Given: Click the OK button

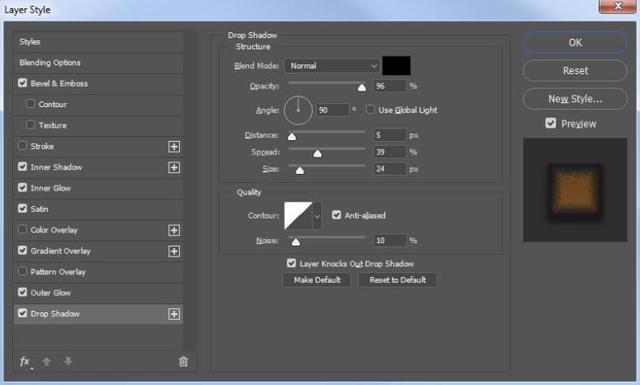Looking at the screenshot, I should coord(575,42).
